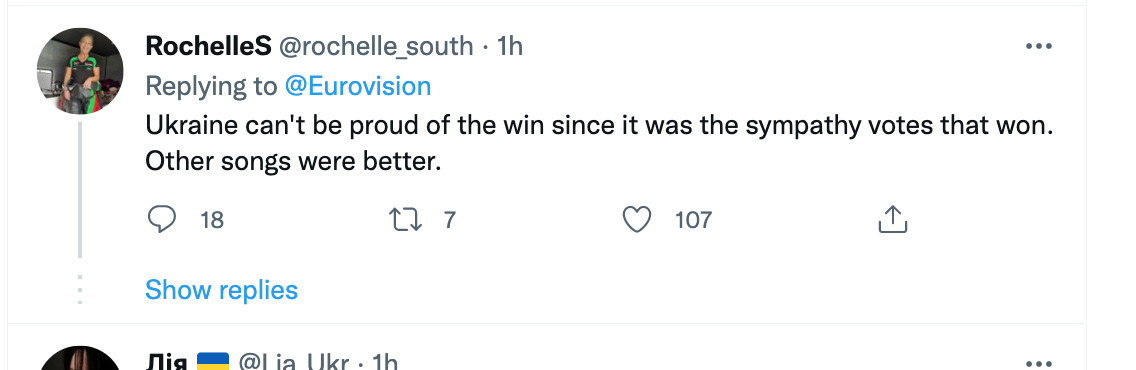The width and height of the screenshot is (1136, 370).
Task: Open the @Lia_Ukr handle
Action: tap(293, 361)
